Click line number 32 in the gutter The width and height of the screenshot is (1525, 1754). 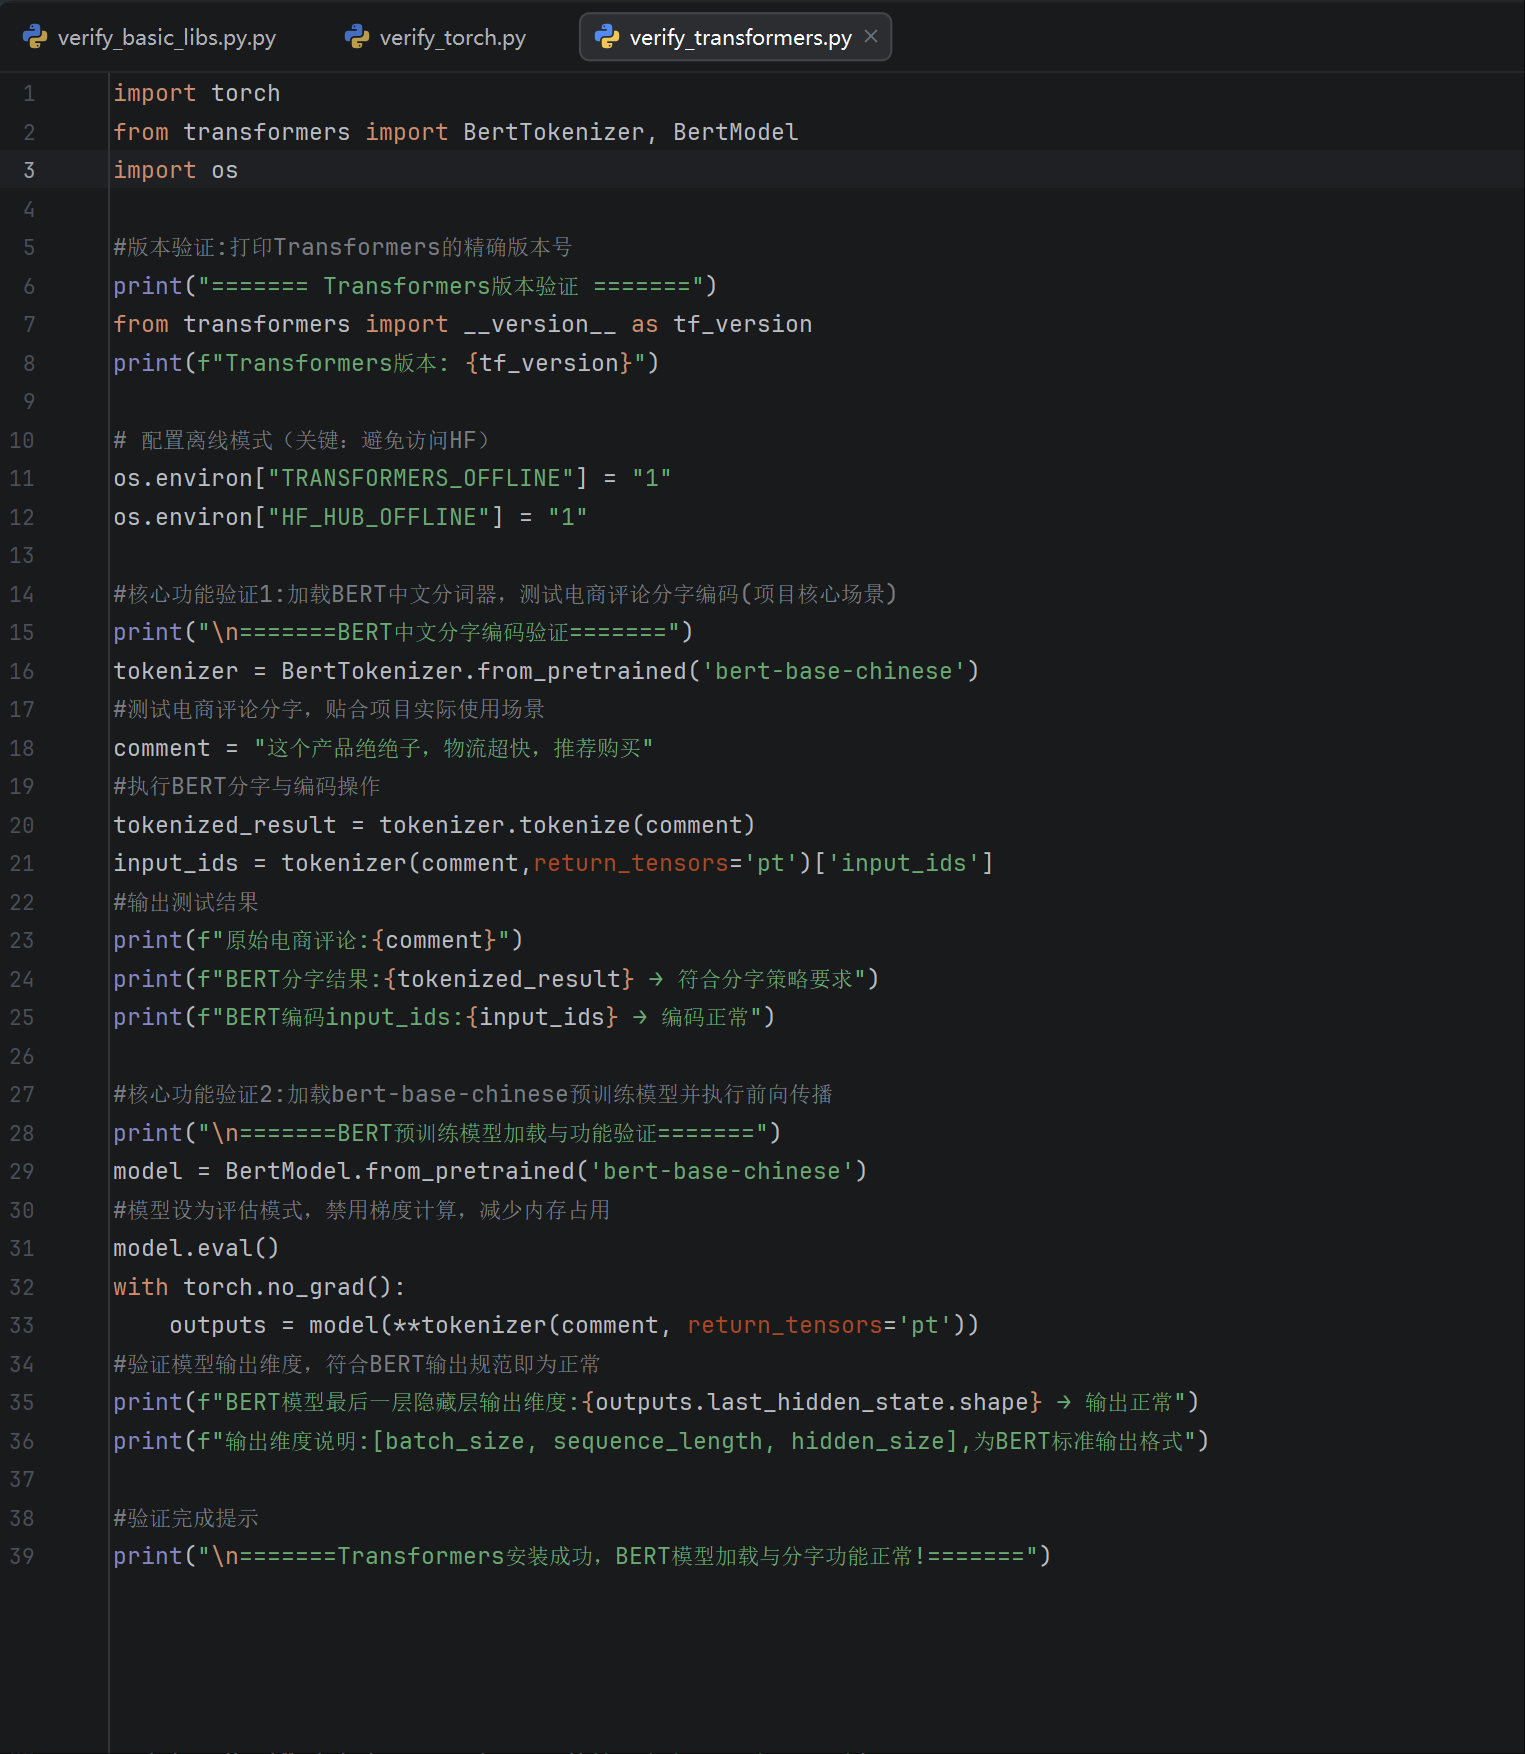(x=22, y=1287)
